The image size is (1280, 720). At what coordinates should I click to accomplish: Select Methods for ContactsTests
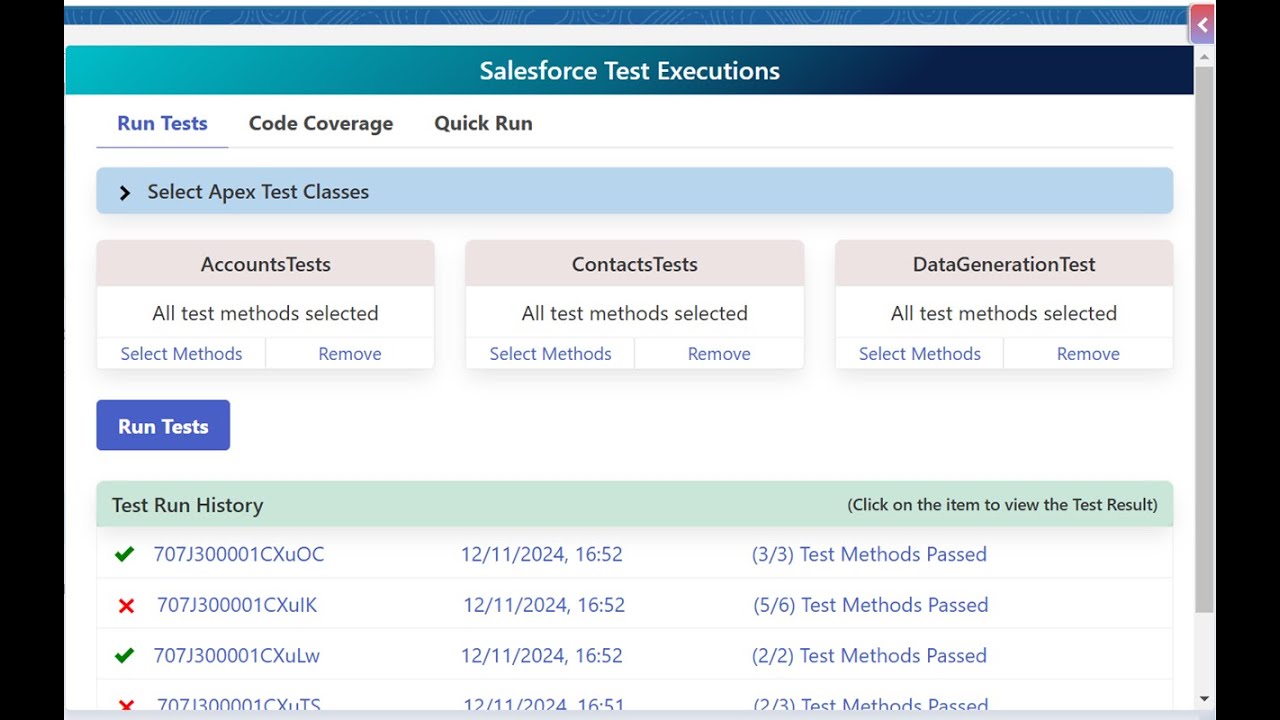[550, 354]
